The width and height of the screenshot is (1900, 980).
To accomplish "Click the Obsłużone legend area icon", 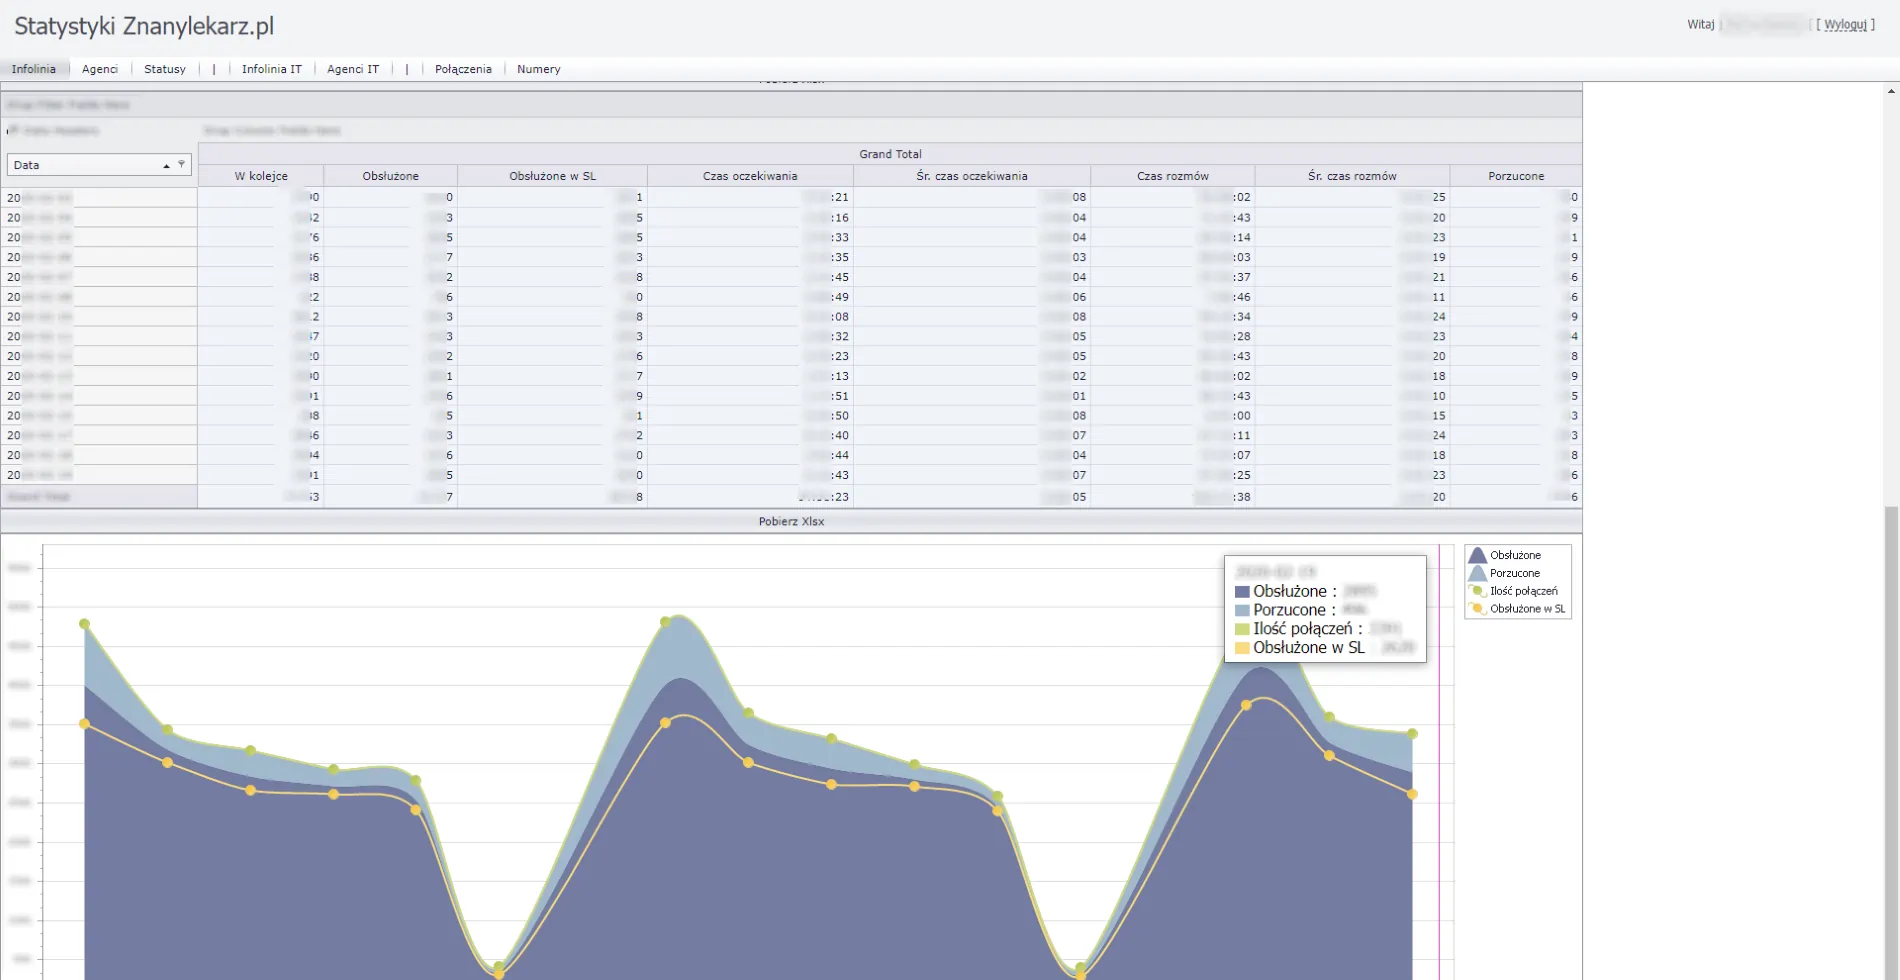I will [1477, 555].
